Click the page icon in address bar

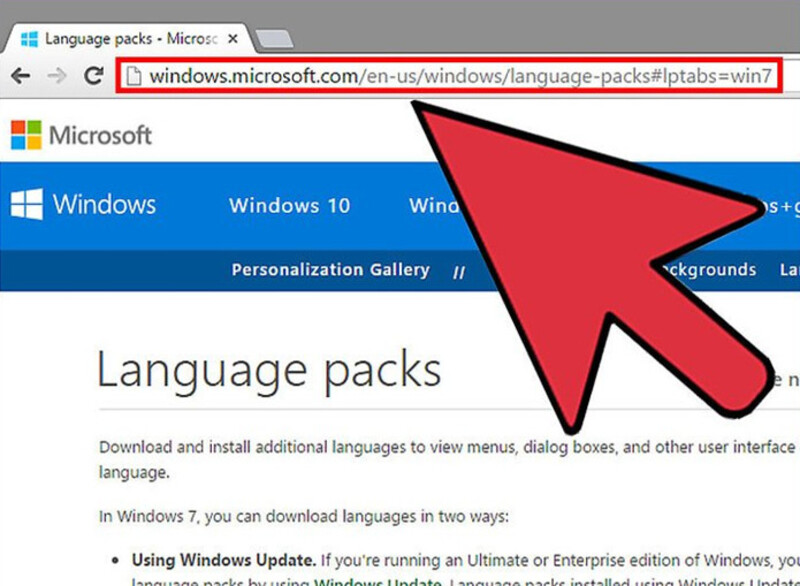click(134, 76)
